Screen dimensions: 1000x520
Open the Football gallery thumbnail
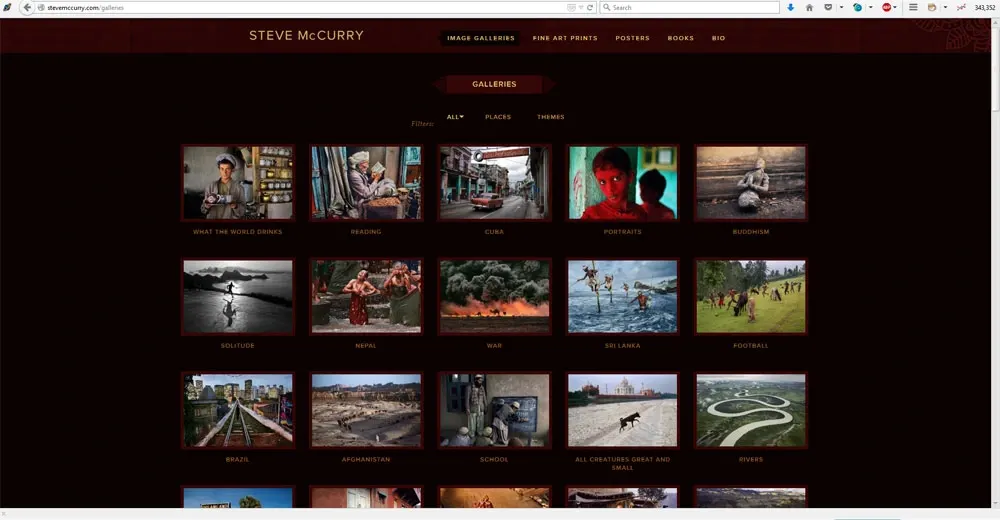[x=751, y=296]
